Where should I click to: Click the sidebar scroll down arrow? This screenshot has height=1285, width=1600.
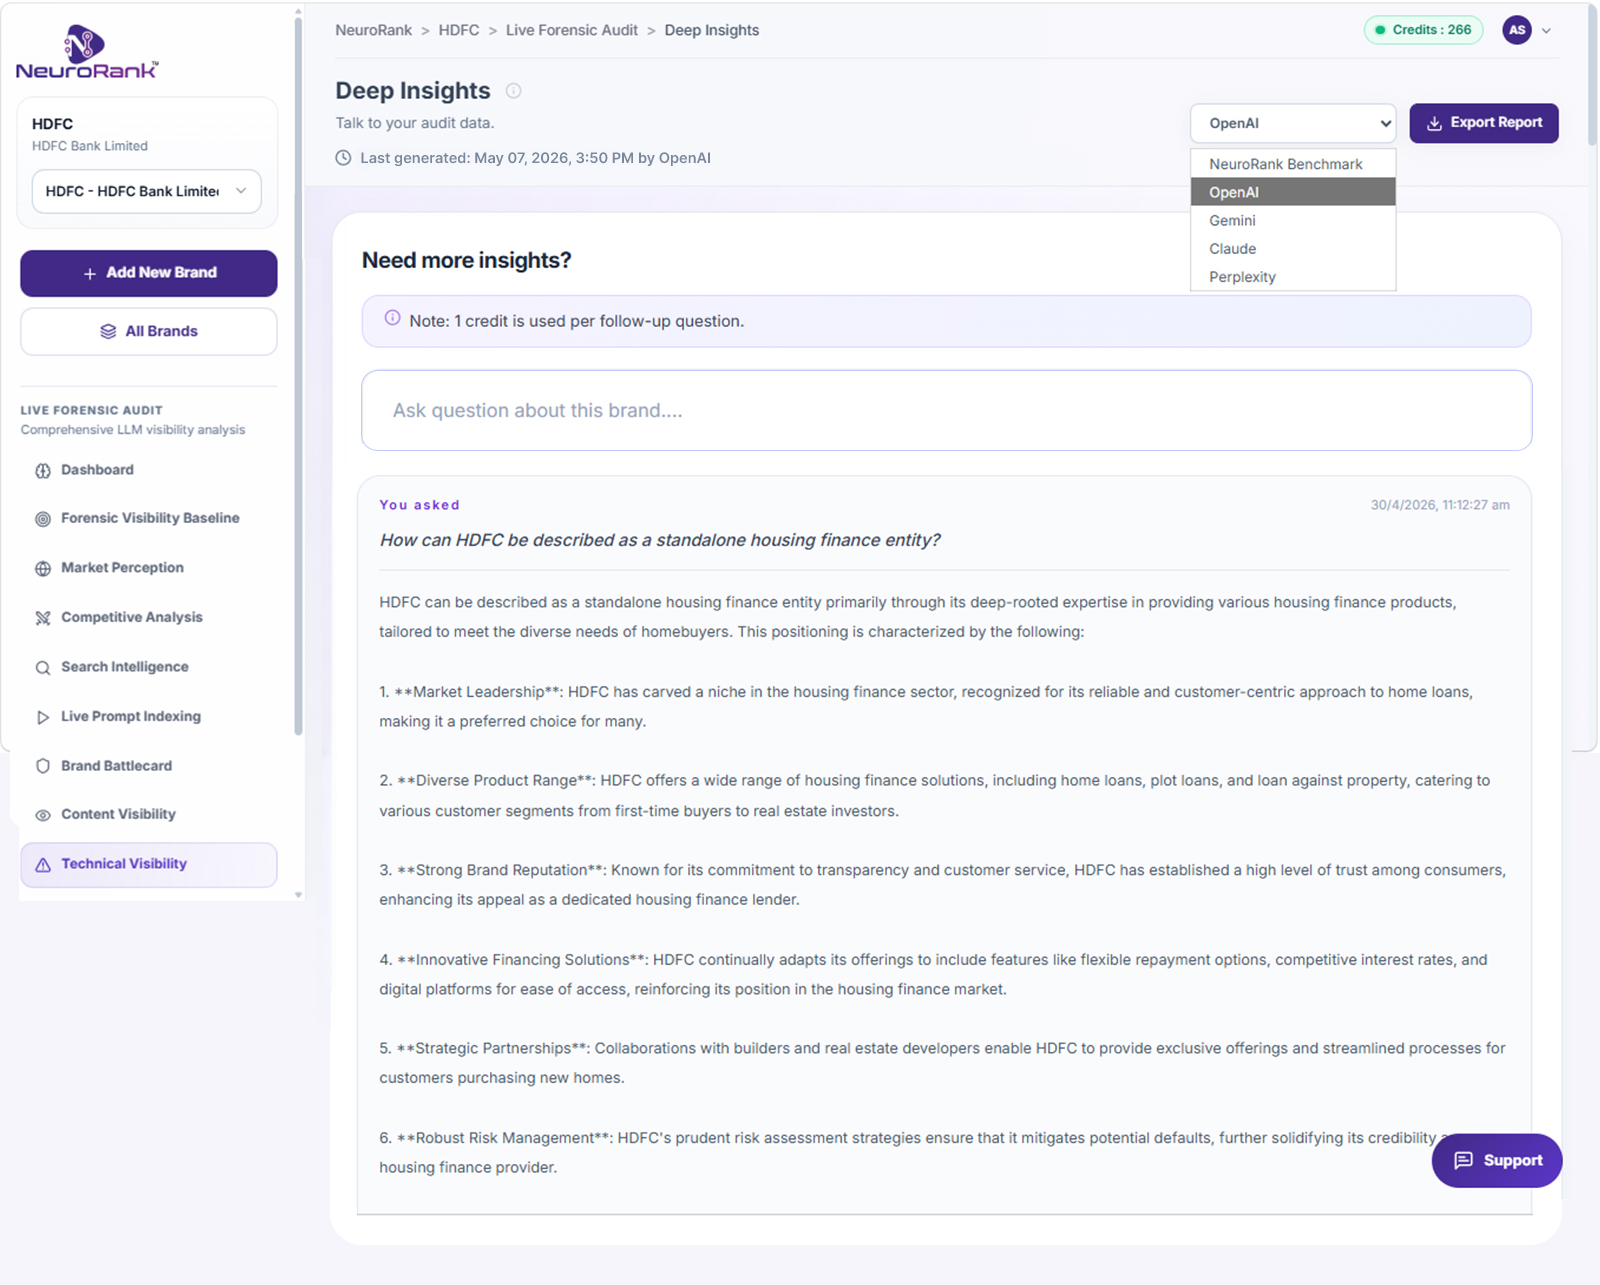[x=298, y=895]
